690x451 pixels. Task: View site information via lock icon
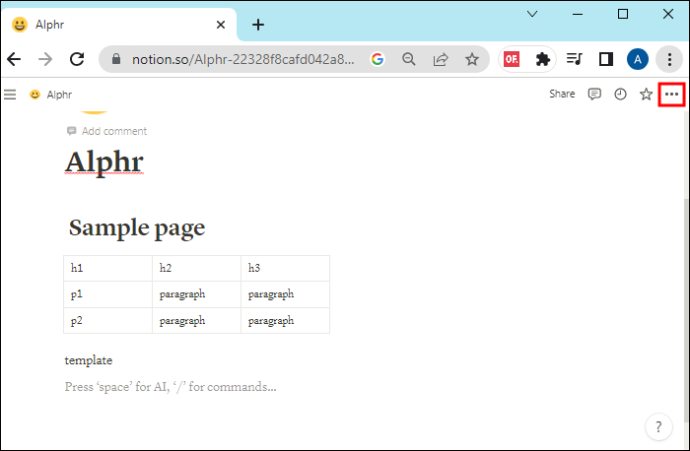point(116,59)
